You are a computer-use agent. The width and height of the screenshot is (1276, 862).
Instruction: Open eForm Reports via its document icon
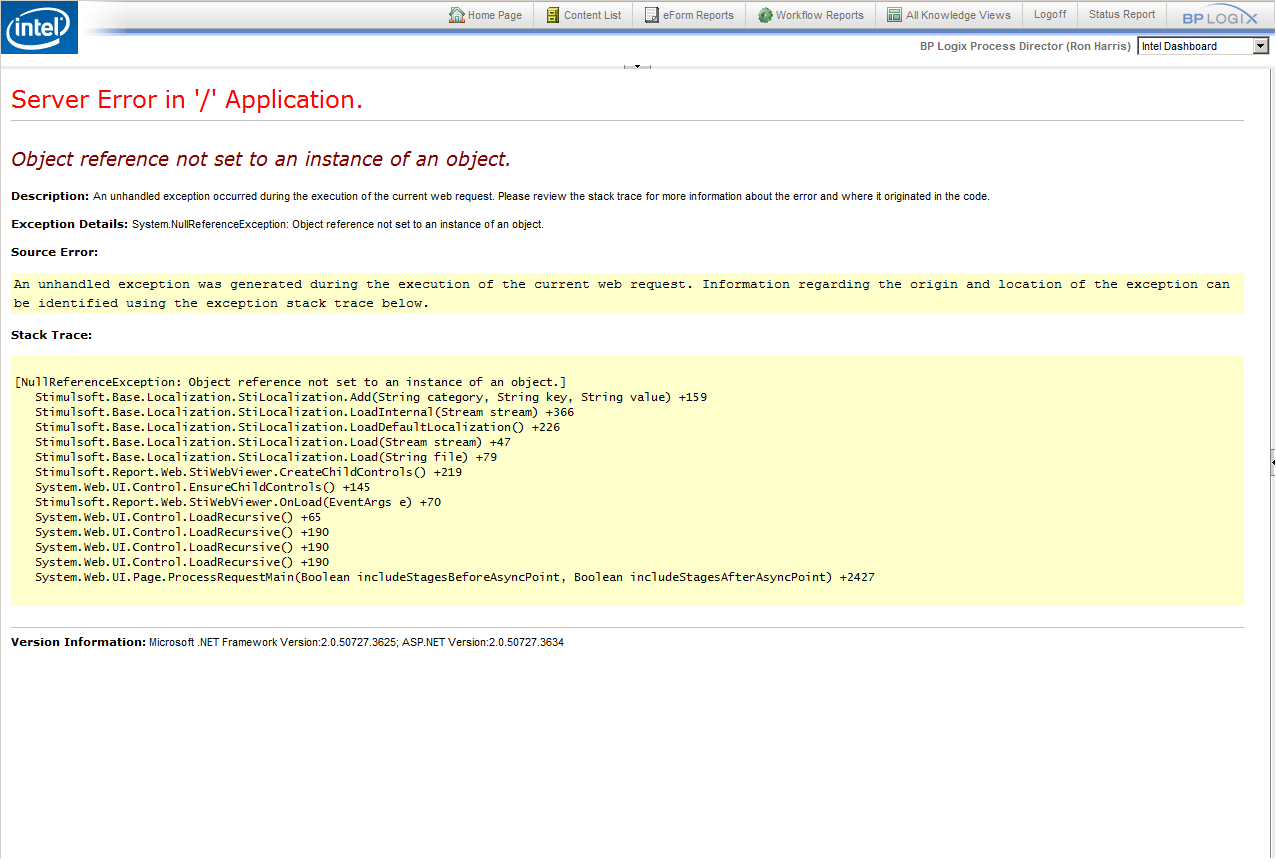652,15
